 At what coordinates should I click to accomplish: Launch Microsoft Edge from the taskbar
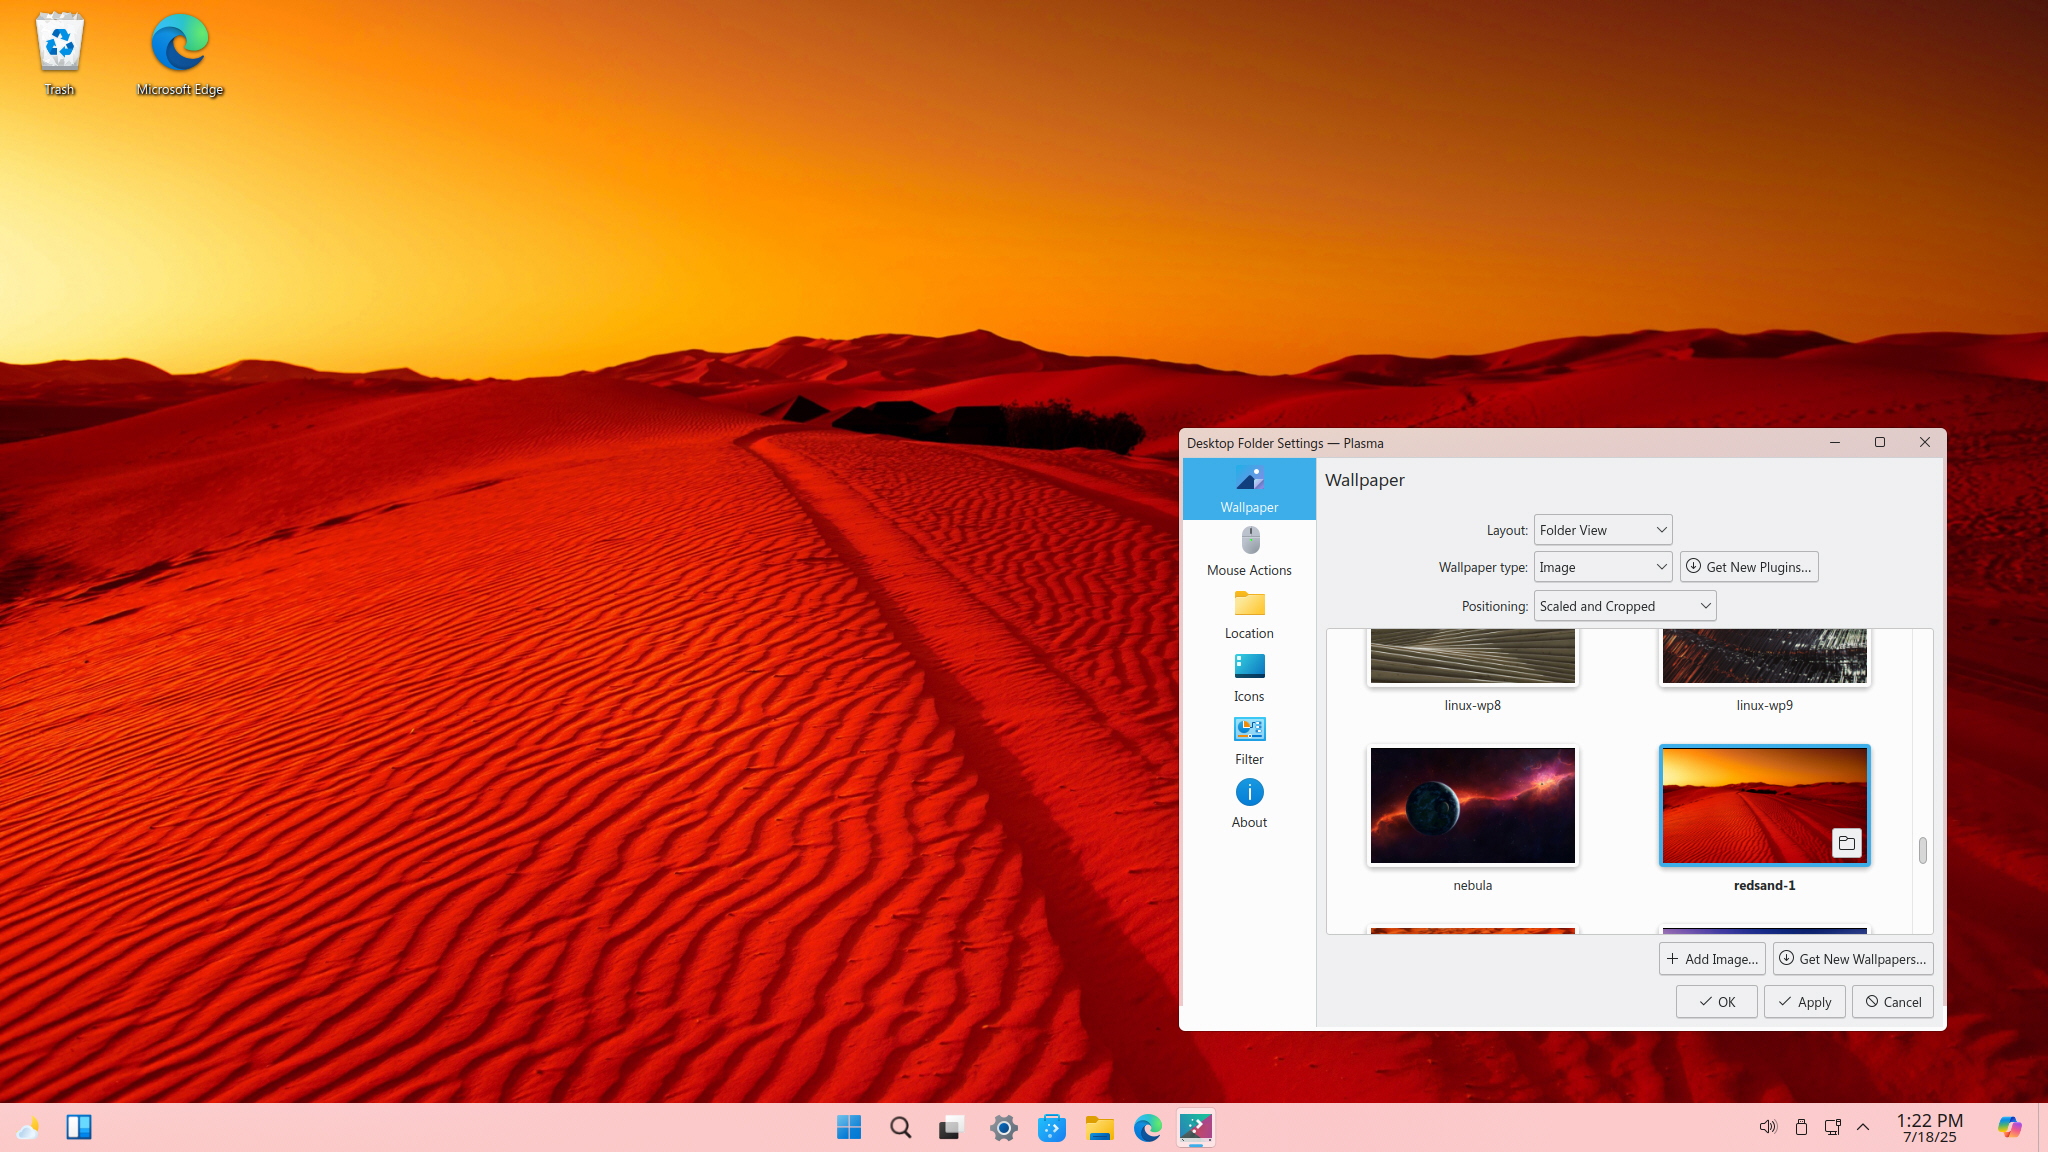coord(1147,1127)
